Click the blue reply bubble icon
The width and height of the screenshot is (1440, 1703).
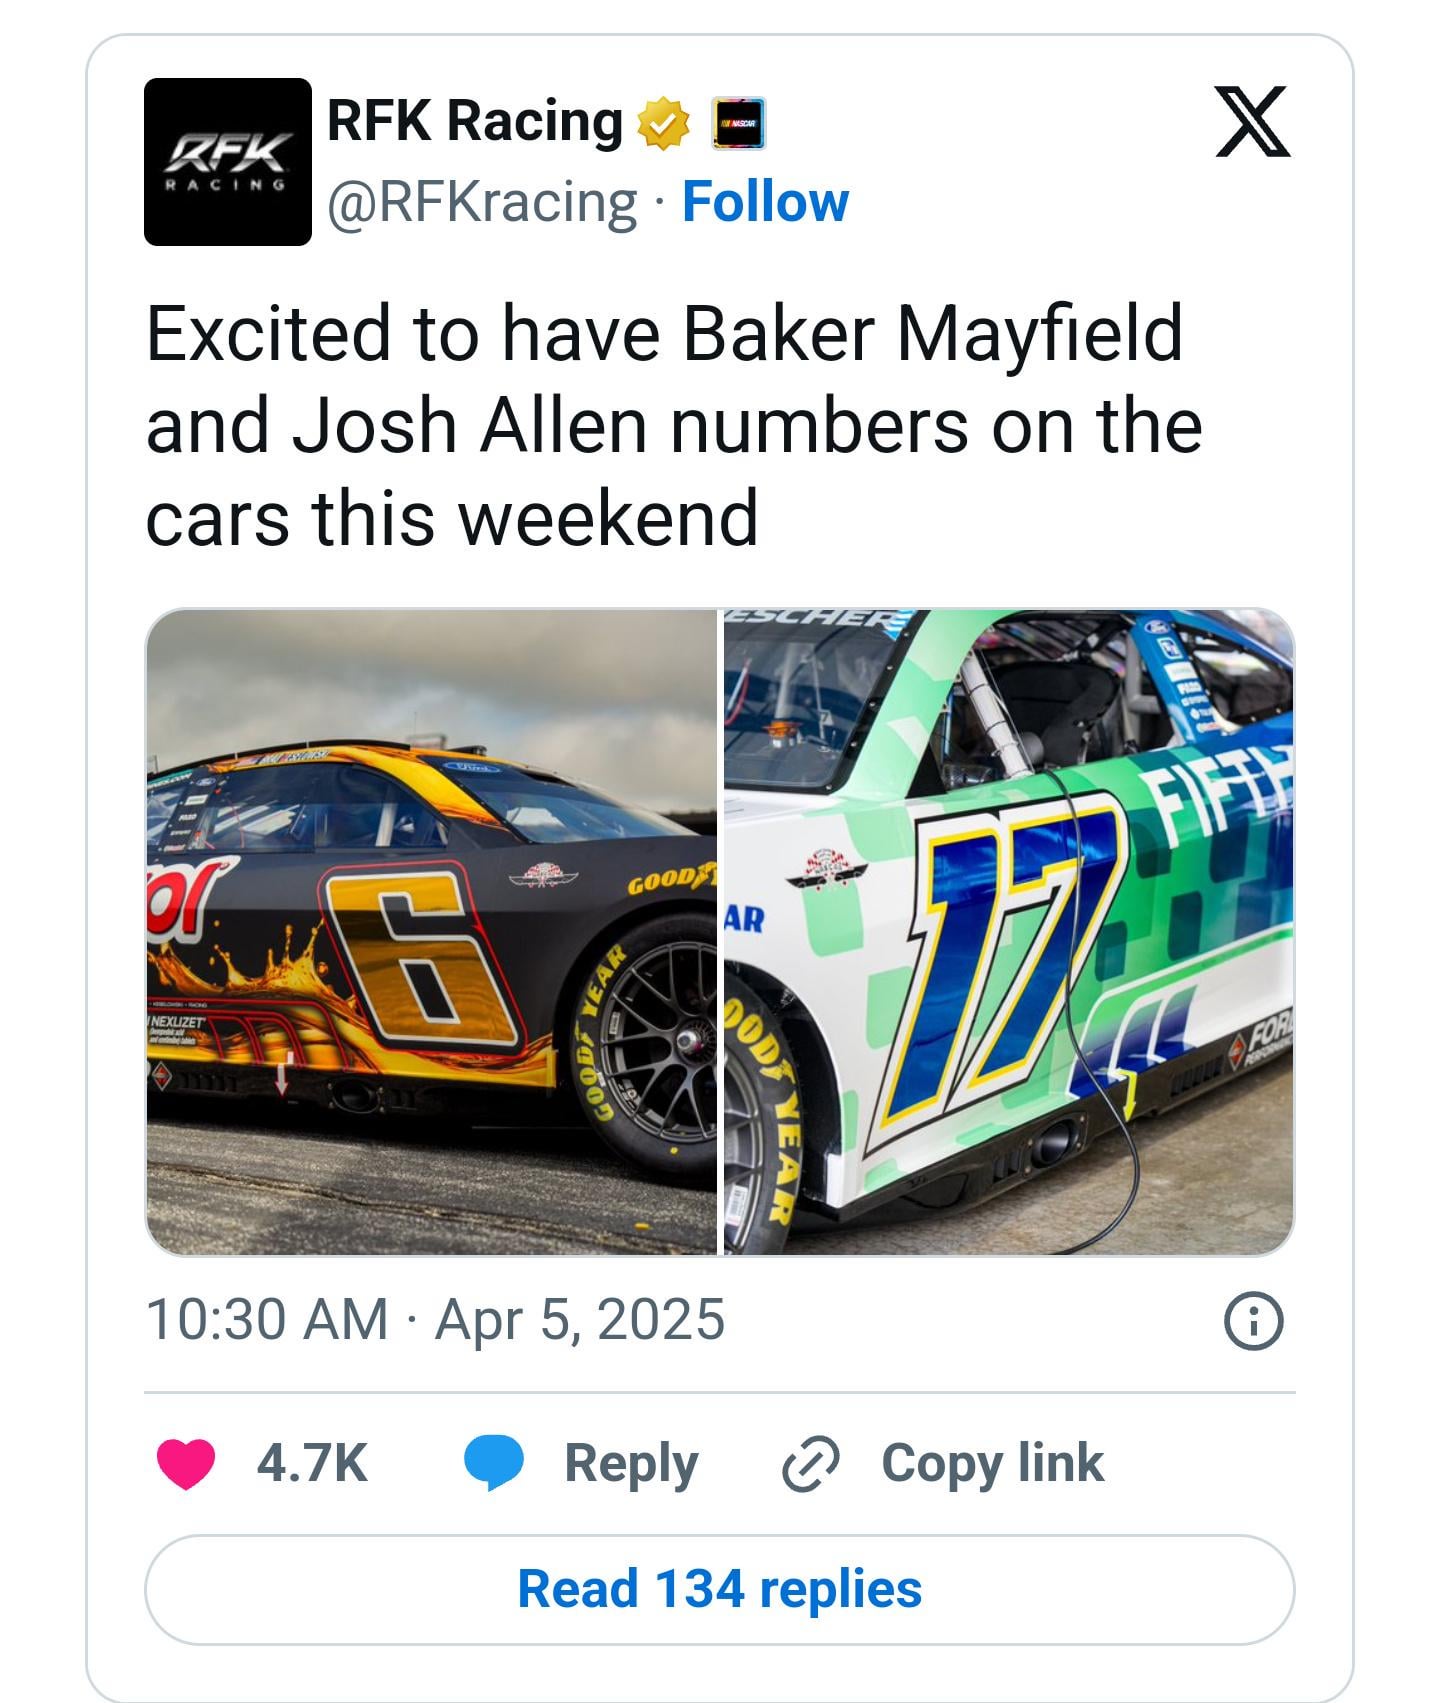tap(493, 1464)
